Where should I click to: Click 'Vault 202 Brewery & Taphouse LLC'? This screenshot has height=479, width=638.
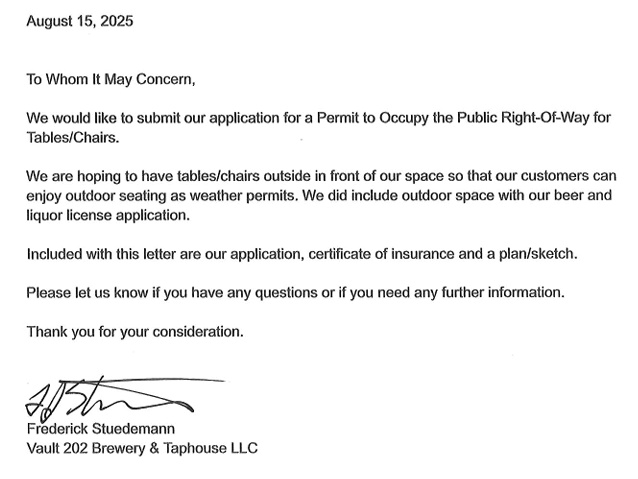pyautogui.click(x=142, y=448)
